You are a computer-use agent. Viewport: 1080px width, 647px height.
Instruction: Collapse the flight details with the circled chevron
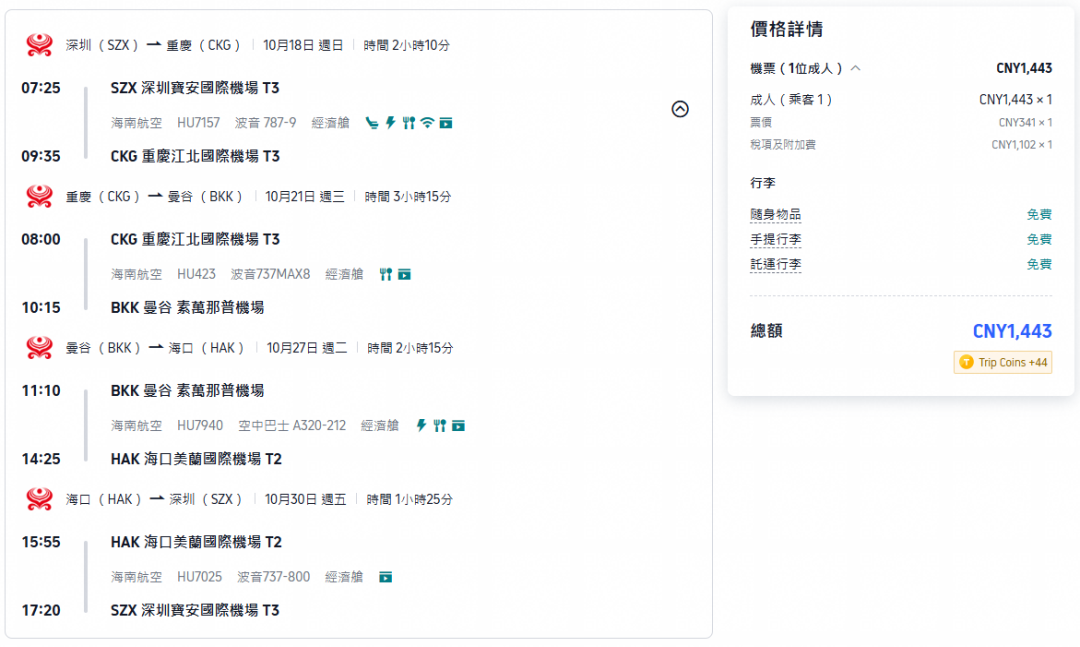point(680,109)
